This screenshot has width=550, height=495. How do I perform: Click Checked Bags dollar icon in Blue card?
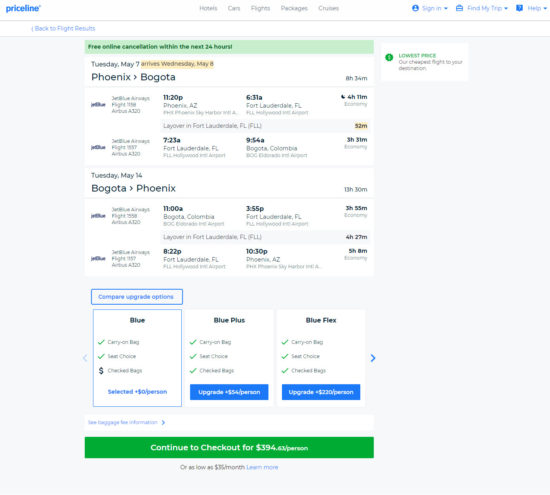click(101, 370)
